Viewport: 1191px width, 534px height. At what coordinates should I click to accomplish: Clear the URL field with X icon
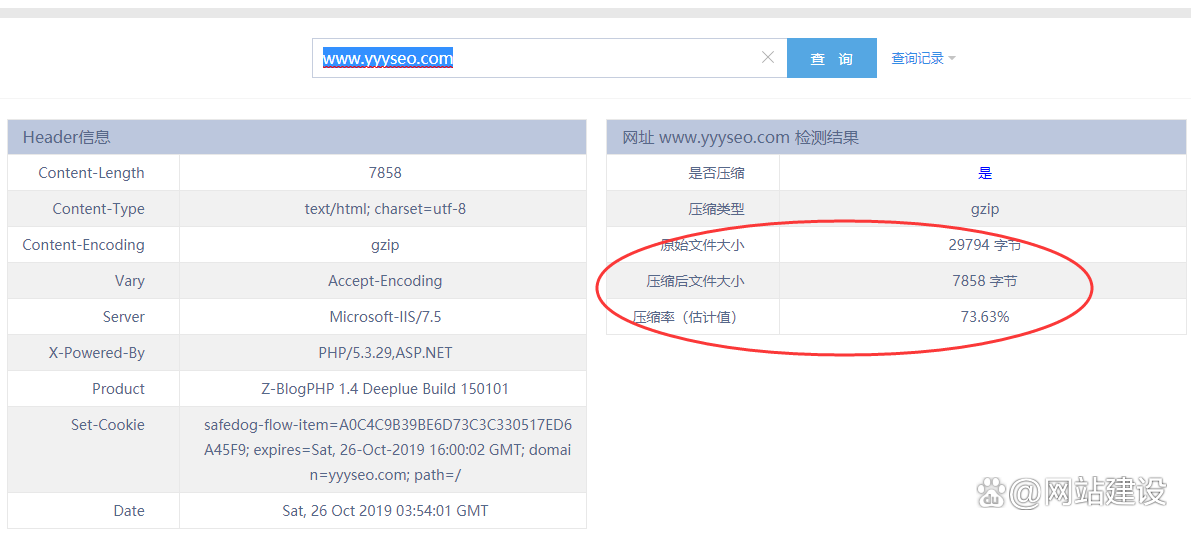[768, 58]
